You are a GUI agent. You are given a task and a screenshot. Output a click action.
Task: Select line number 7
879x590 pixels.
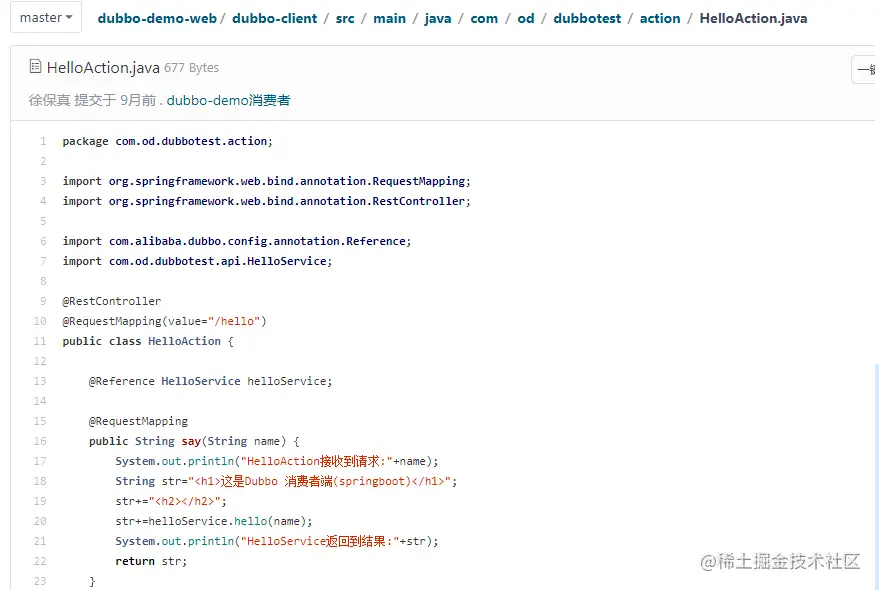coord(43,261)
